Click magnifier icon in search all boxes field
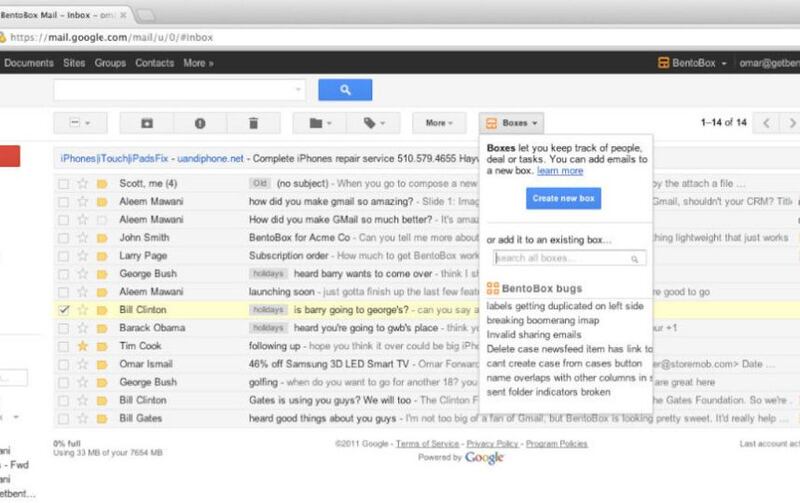The width and height of the screenshot is (800, 503). pyautogui.click(x=634, y=259)
